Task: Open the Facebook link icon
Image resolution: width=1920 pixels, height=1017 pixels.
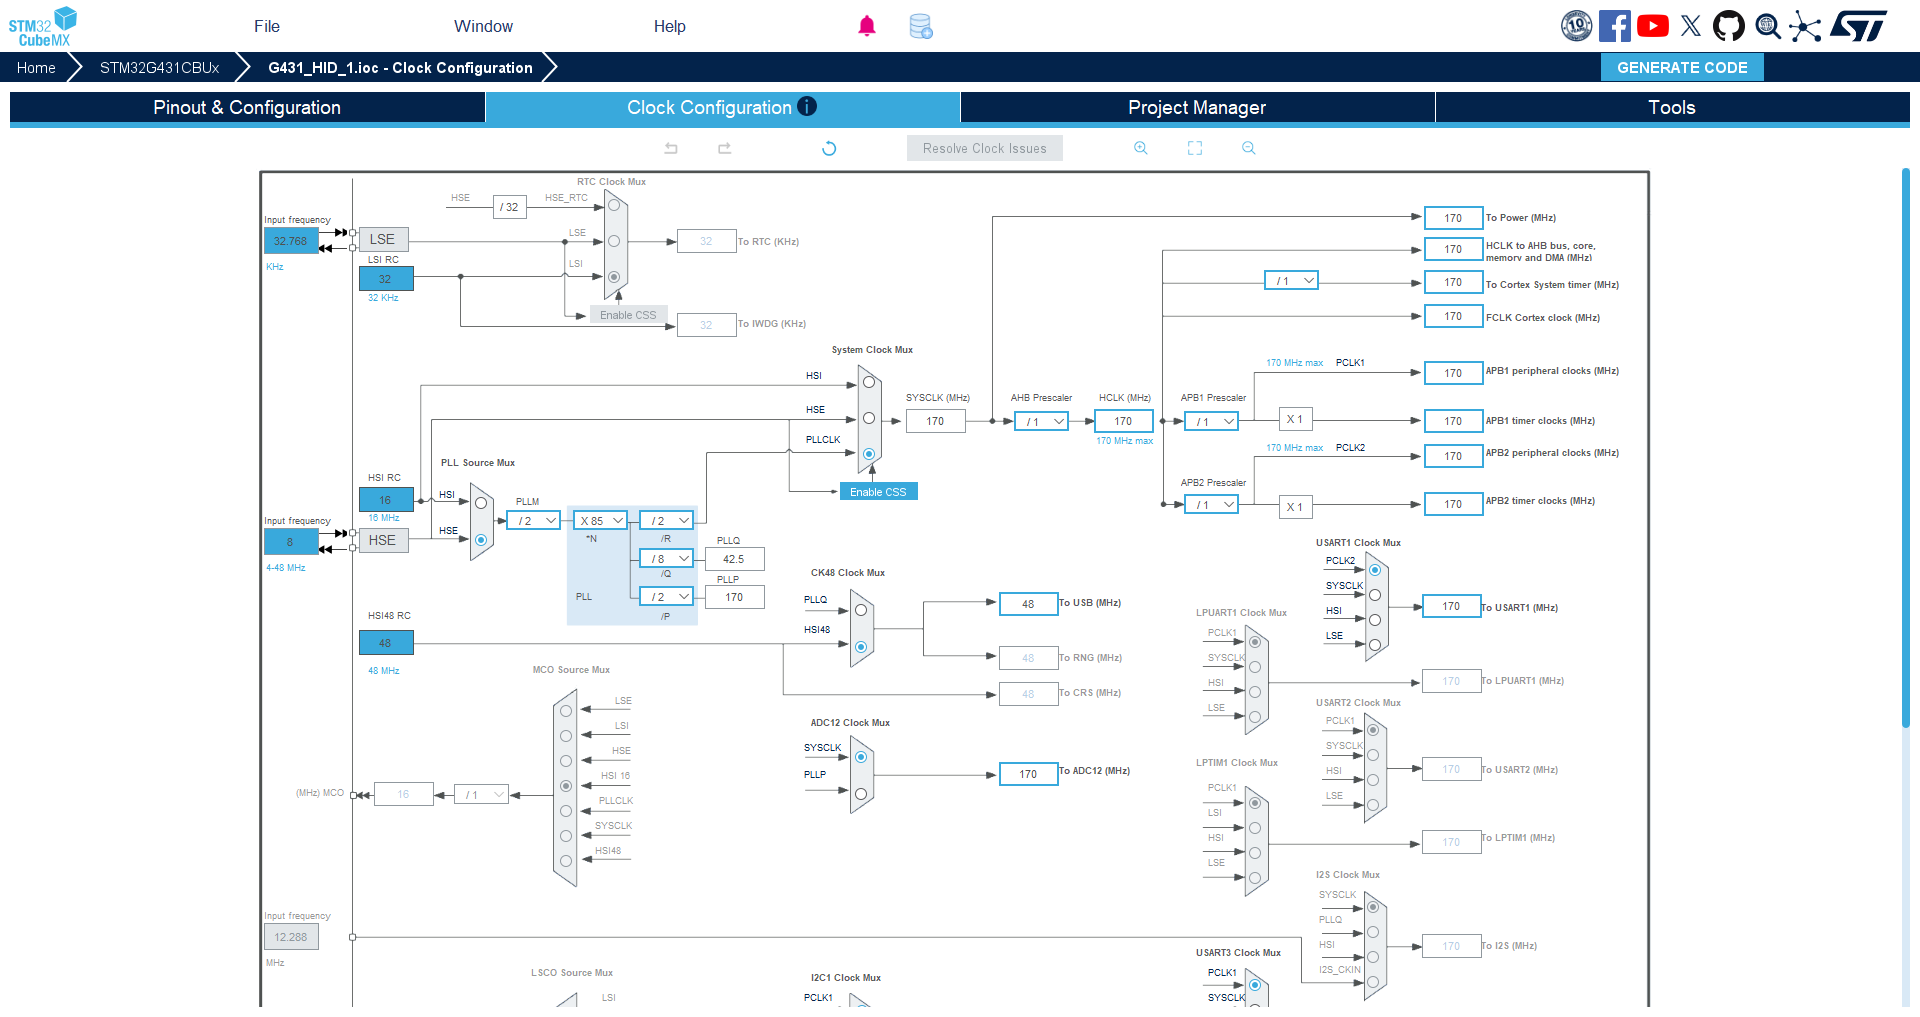Action: pos(1614,26)
